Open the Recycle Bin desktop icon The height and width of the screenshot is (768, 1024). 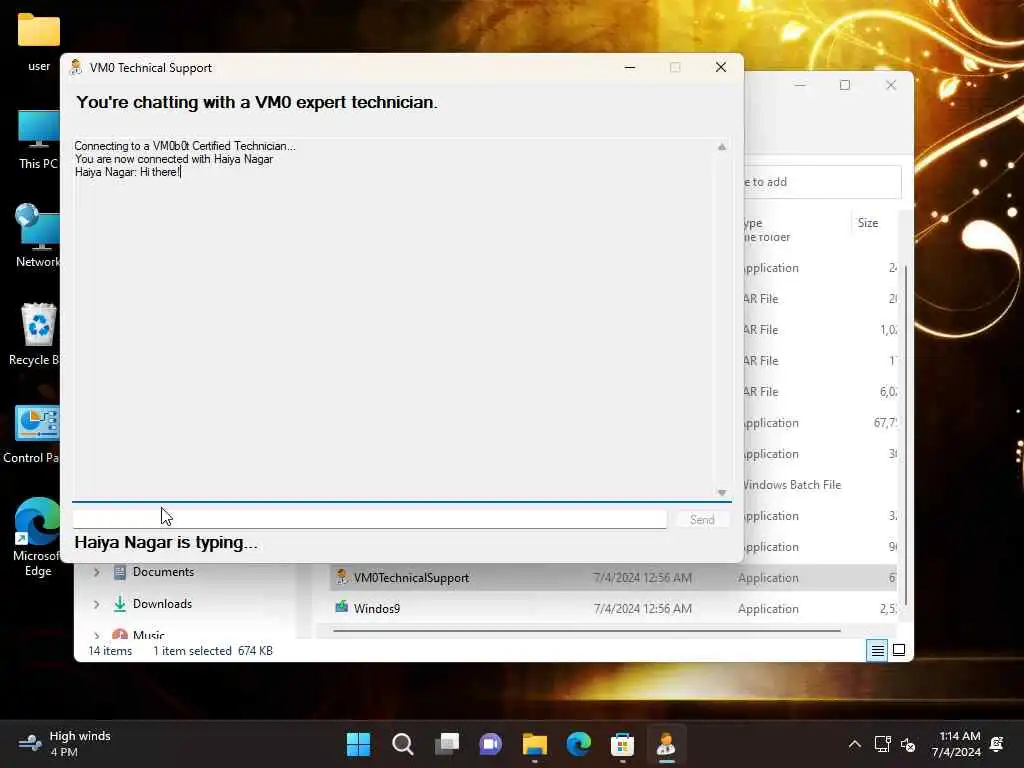tap(34, 334)
